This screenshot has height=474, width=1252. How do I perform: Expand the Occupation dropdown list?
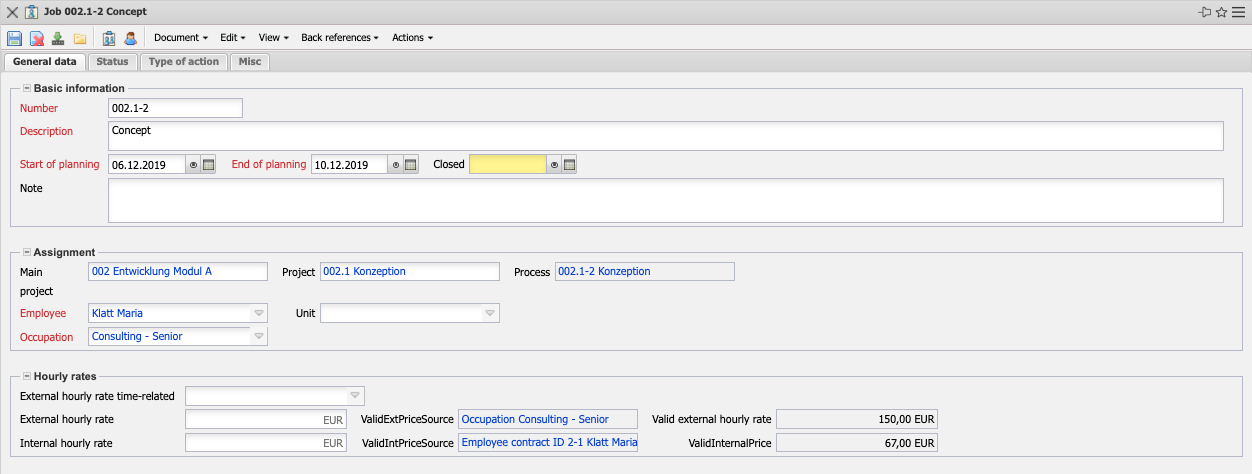[x=259, y=337]
